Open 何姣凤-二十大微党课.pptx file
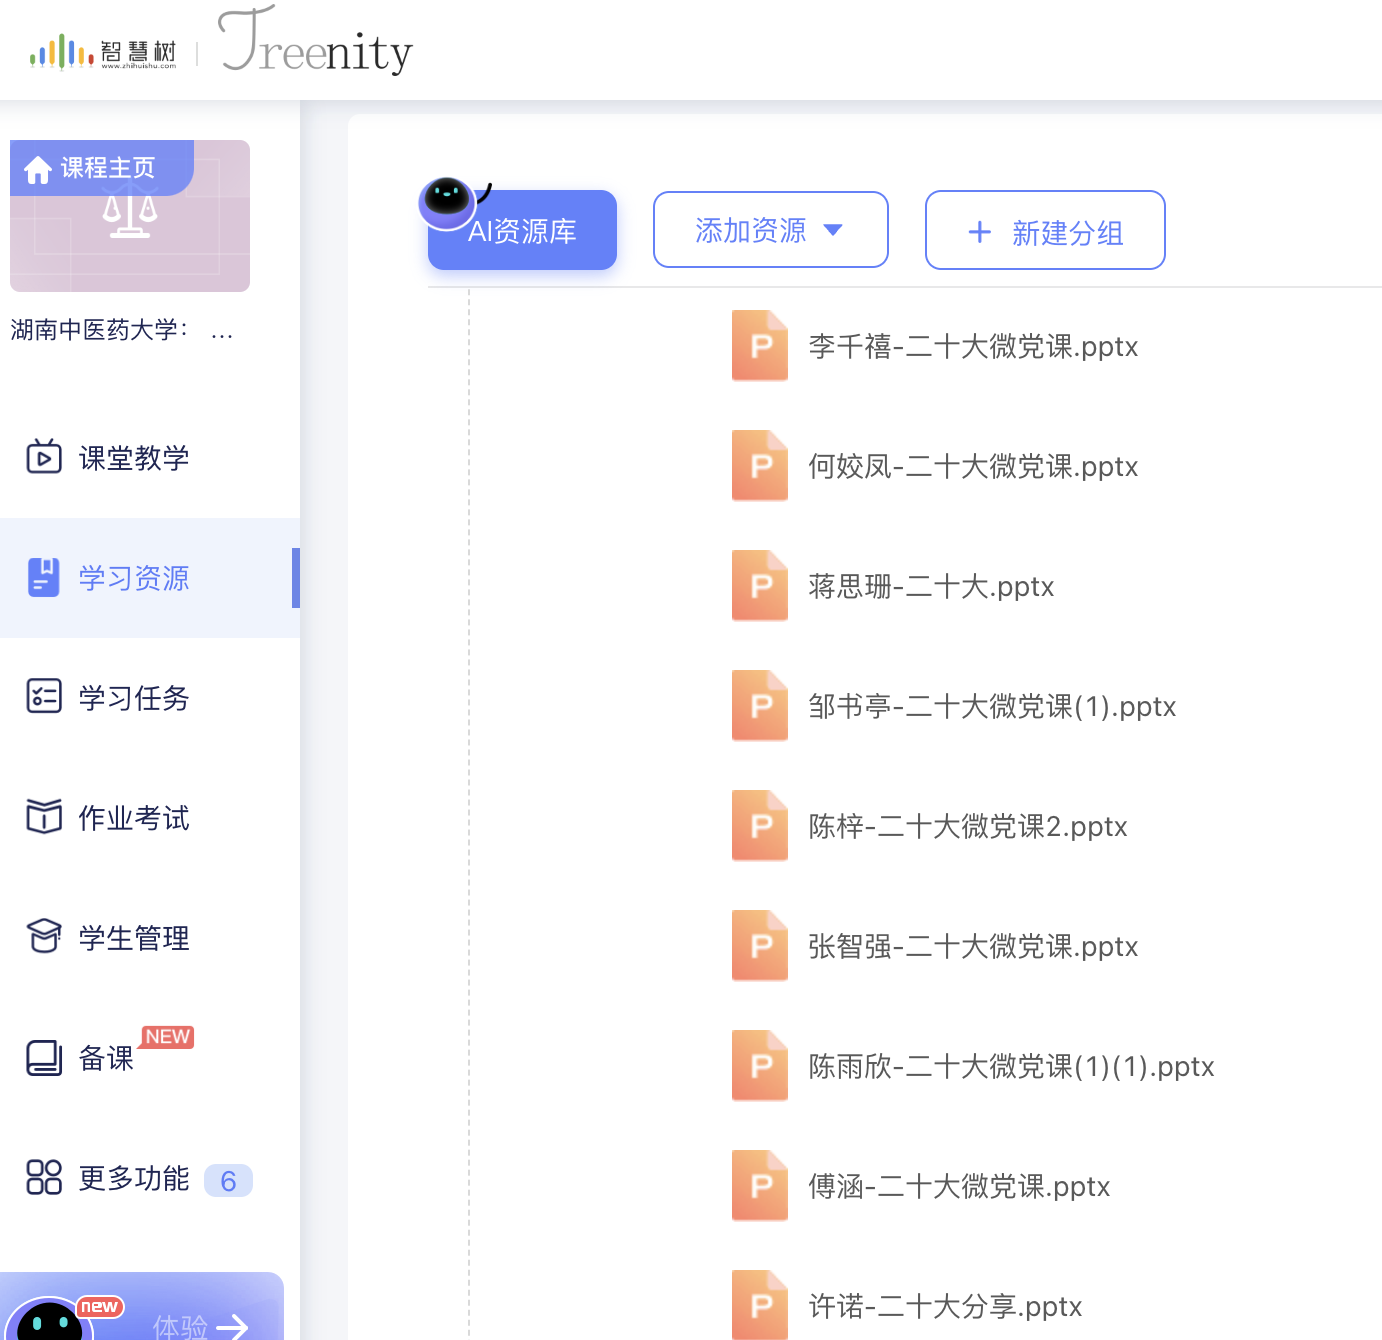The image size is (1382, 1340). pyautogui.click(x=973, y=467)
